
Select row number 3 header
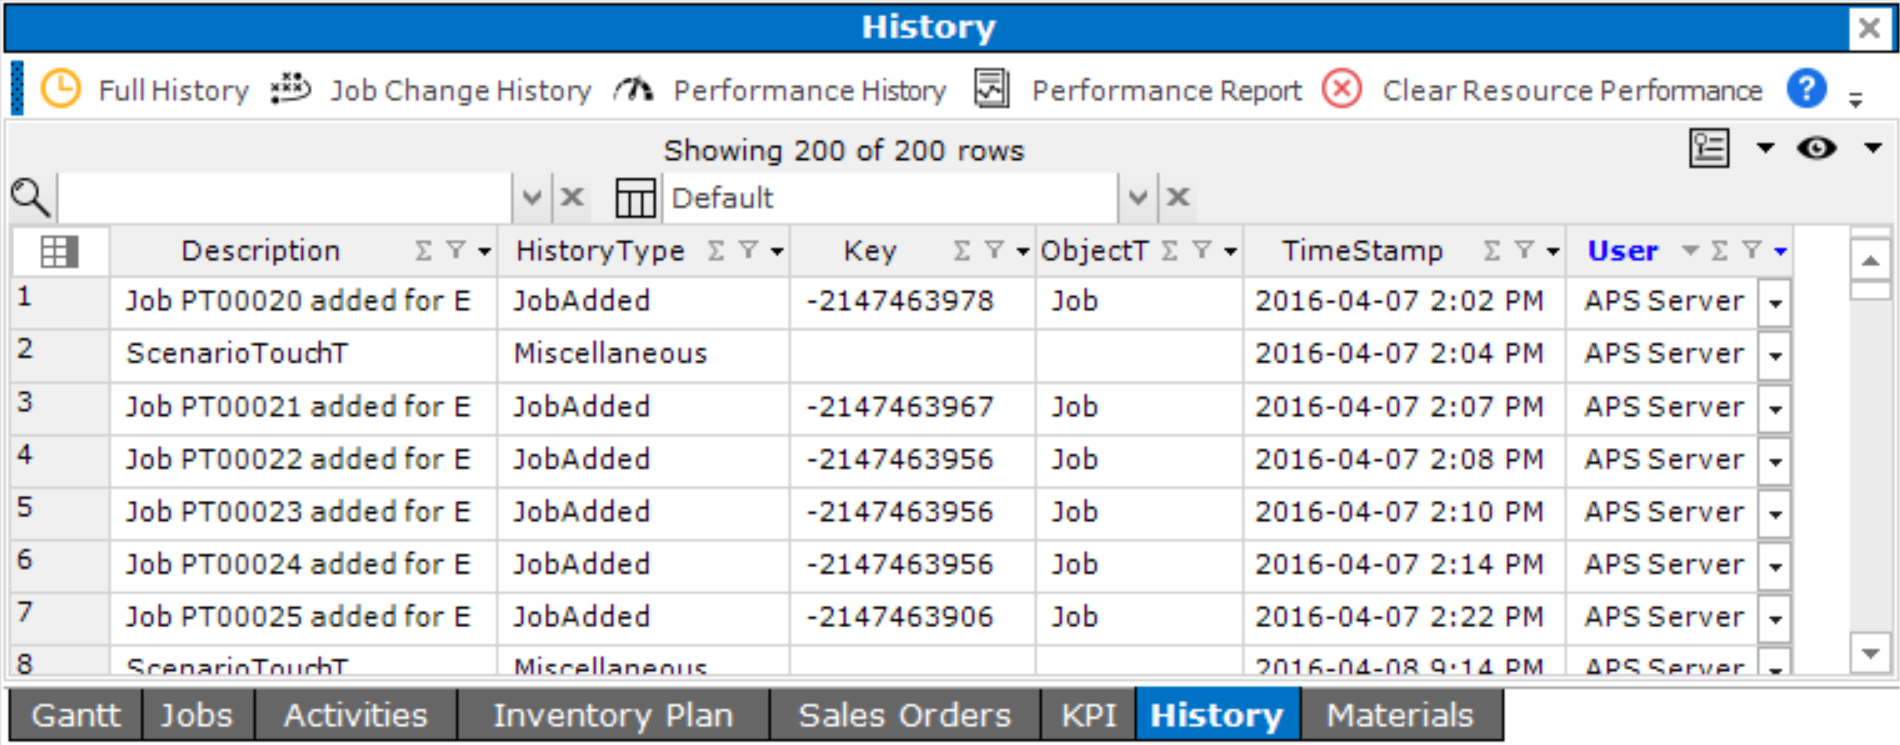click(x=60, y=407)
